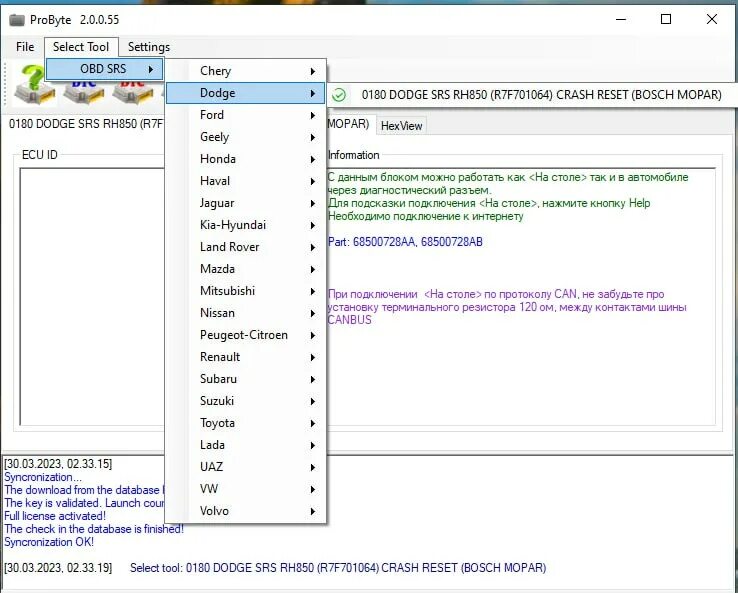Maximize the ProByte window
Viewport: 738px width, 593px height.
tap(666, 19)
